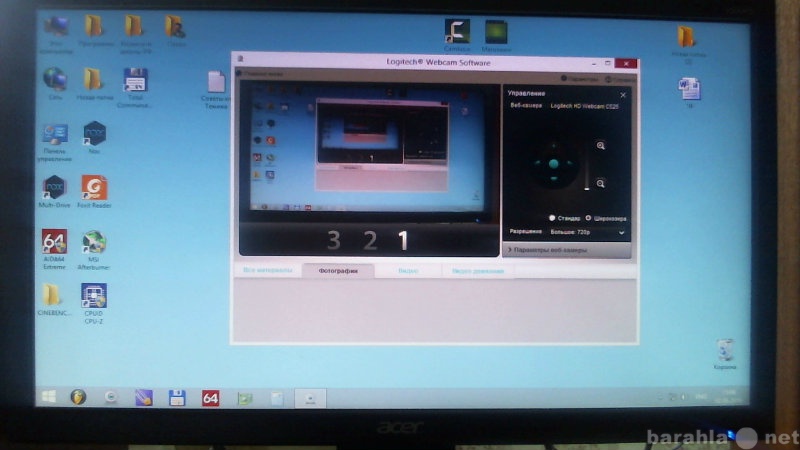
Task: Open the CINEBENCH folder on desktop
Action: click(x=53, y=300)
